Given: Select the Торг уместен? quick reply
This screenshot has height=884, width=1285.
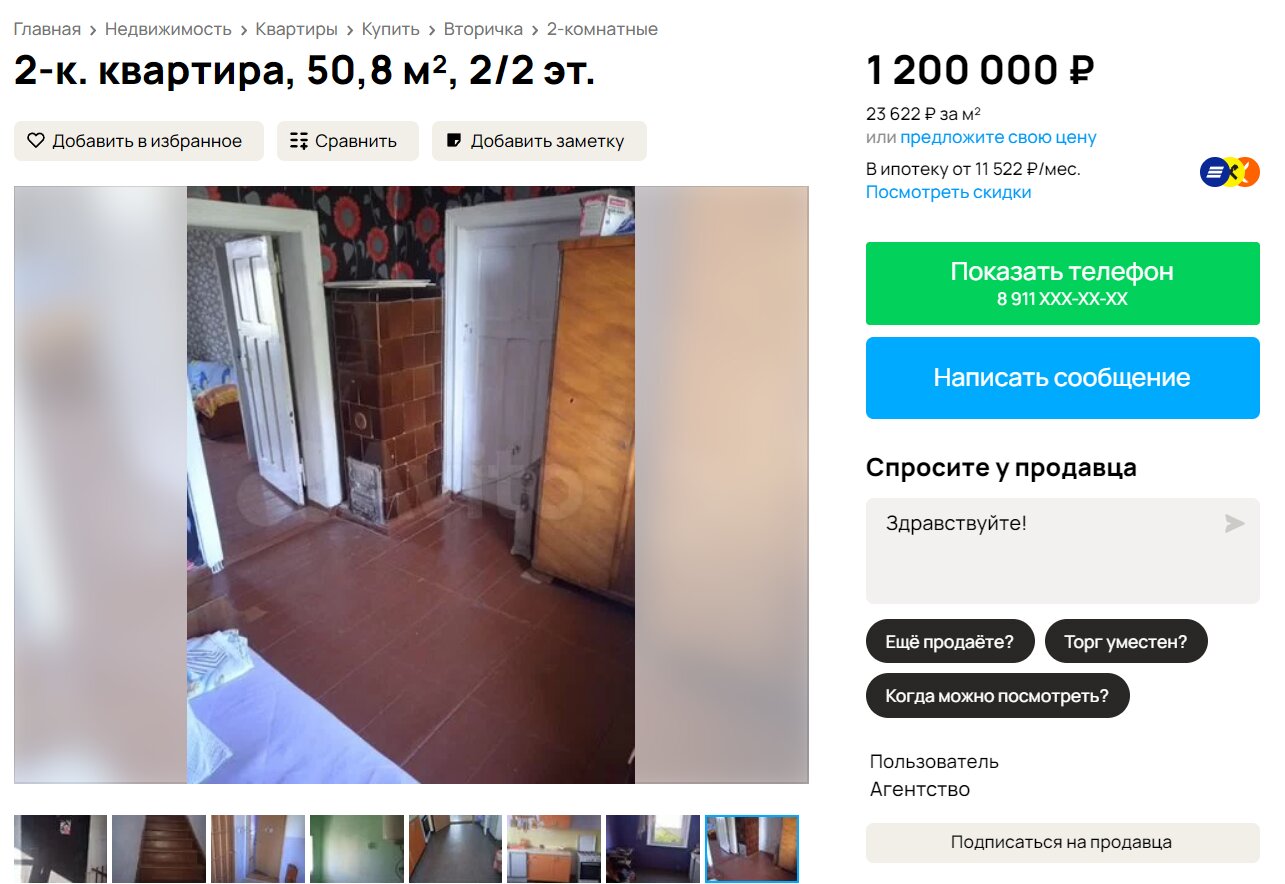Looking at the screenshot, I should 1126,641.
